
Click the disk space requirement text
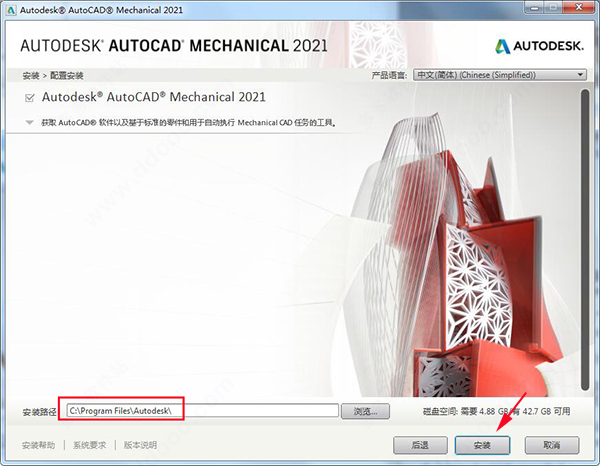coord(496,411)
